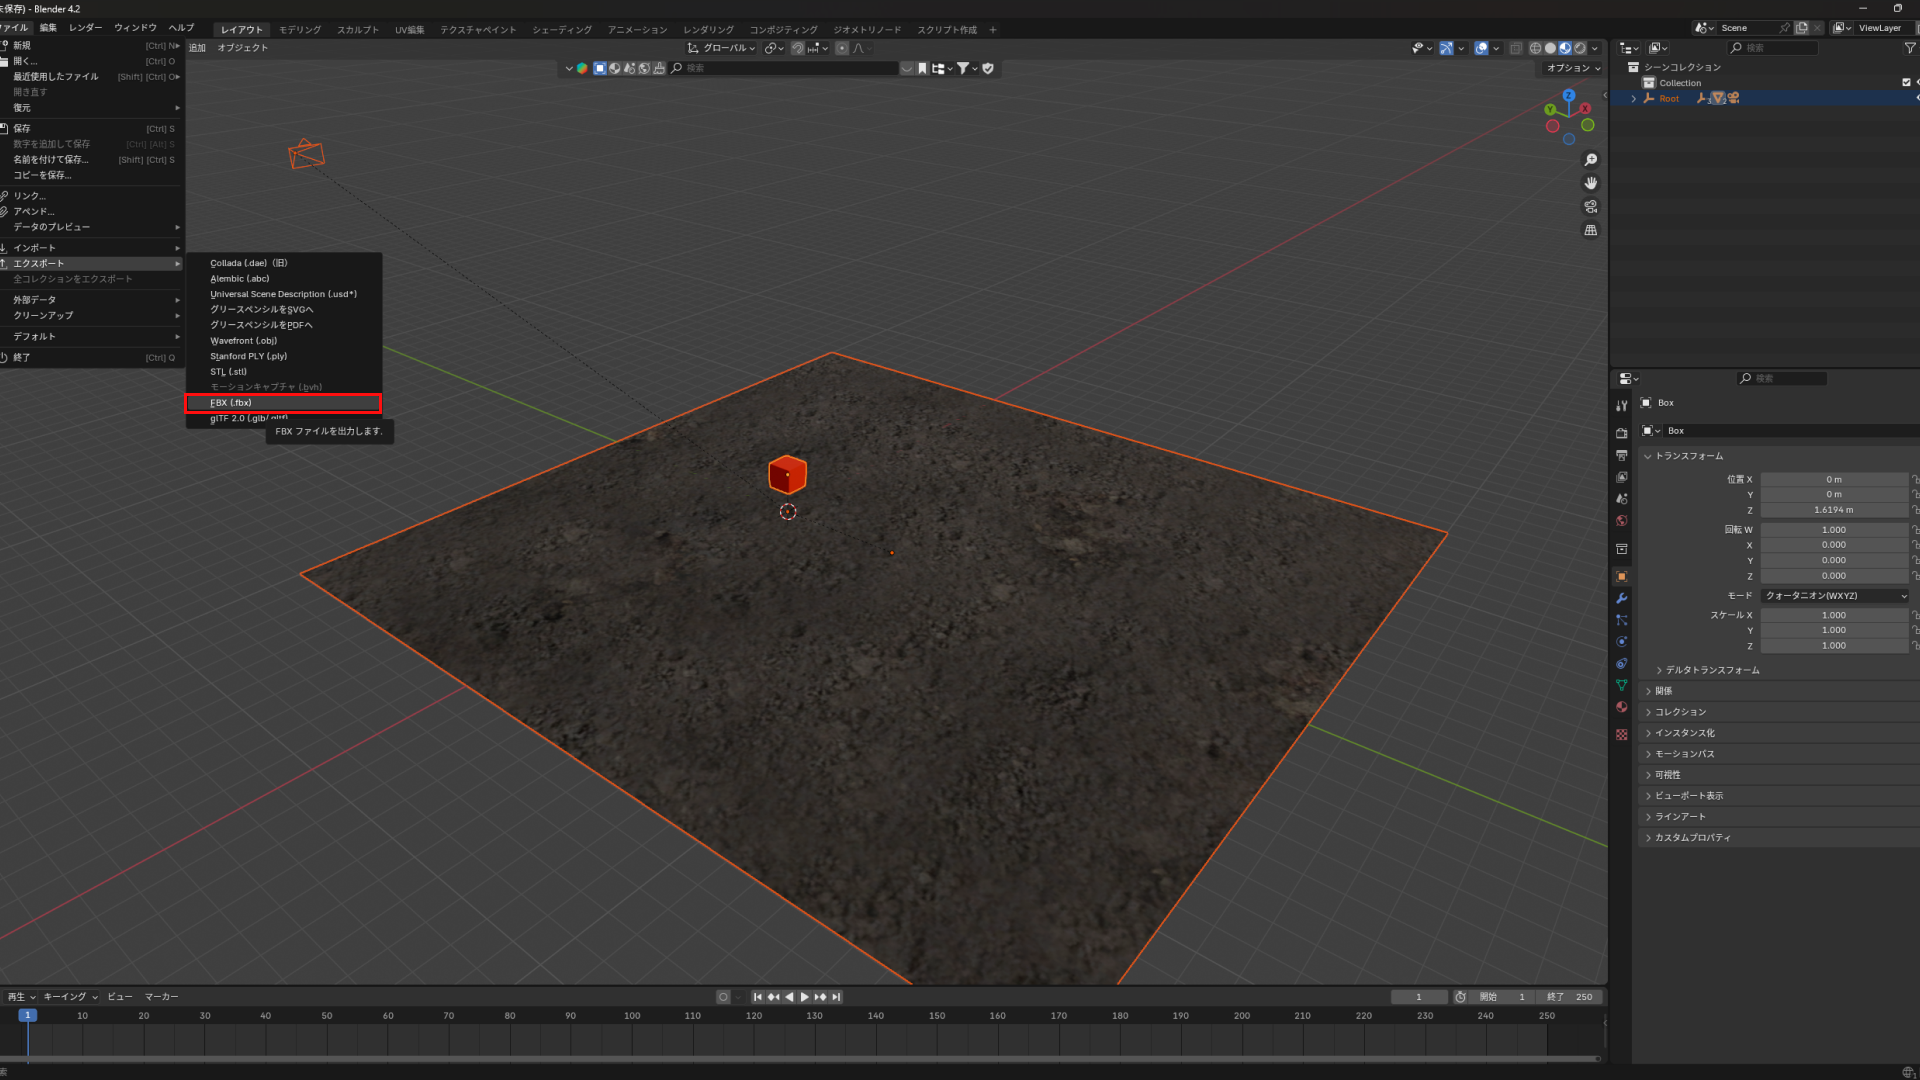Click the bookmark icon in asset bar
This screenshot has width=1920, height=1080.
pos(922,69)
